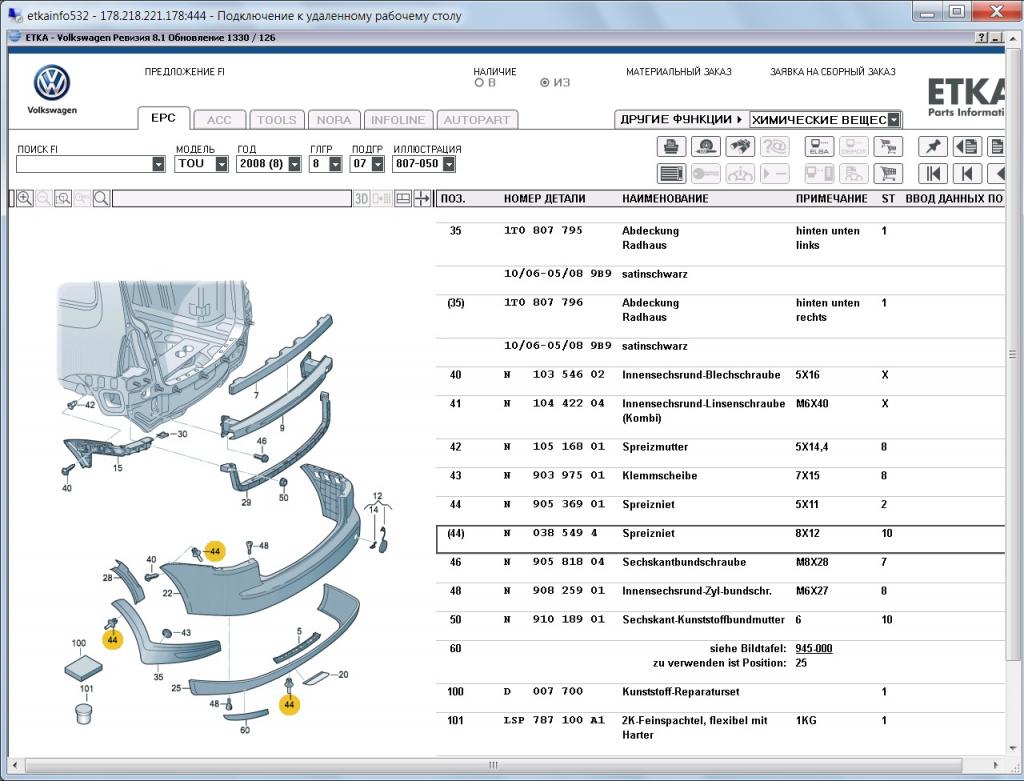Click the 3D view button

pyautogui.click(x=361, y=199)
